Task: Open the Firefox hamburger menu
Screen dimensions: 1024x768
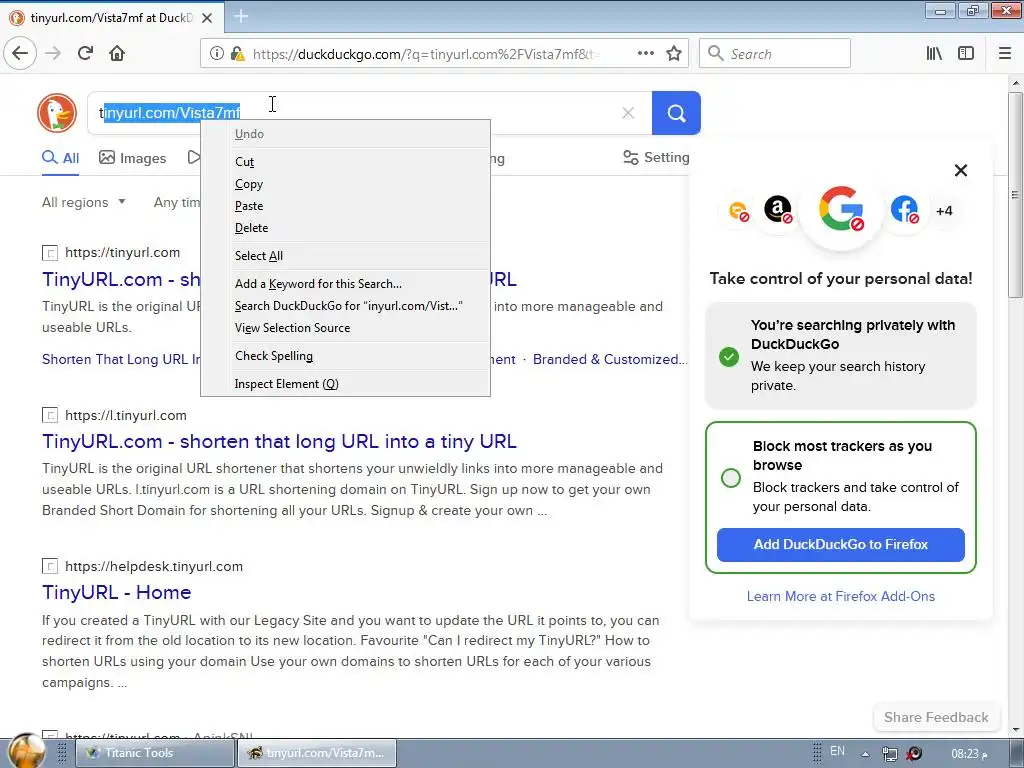Action: click(1004, 53)
